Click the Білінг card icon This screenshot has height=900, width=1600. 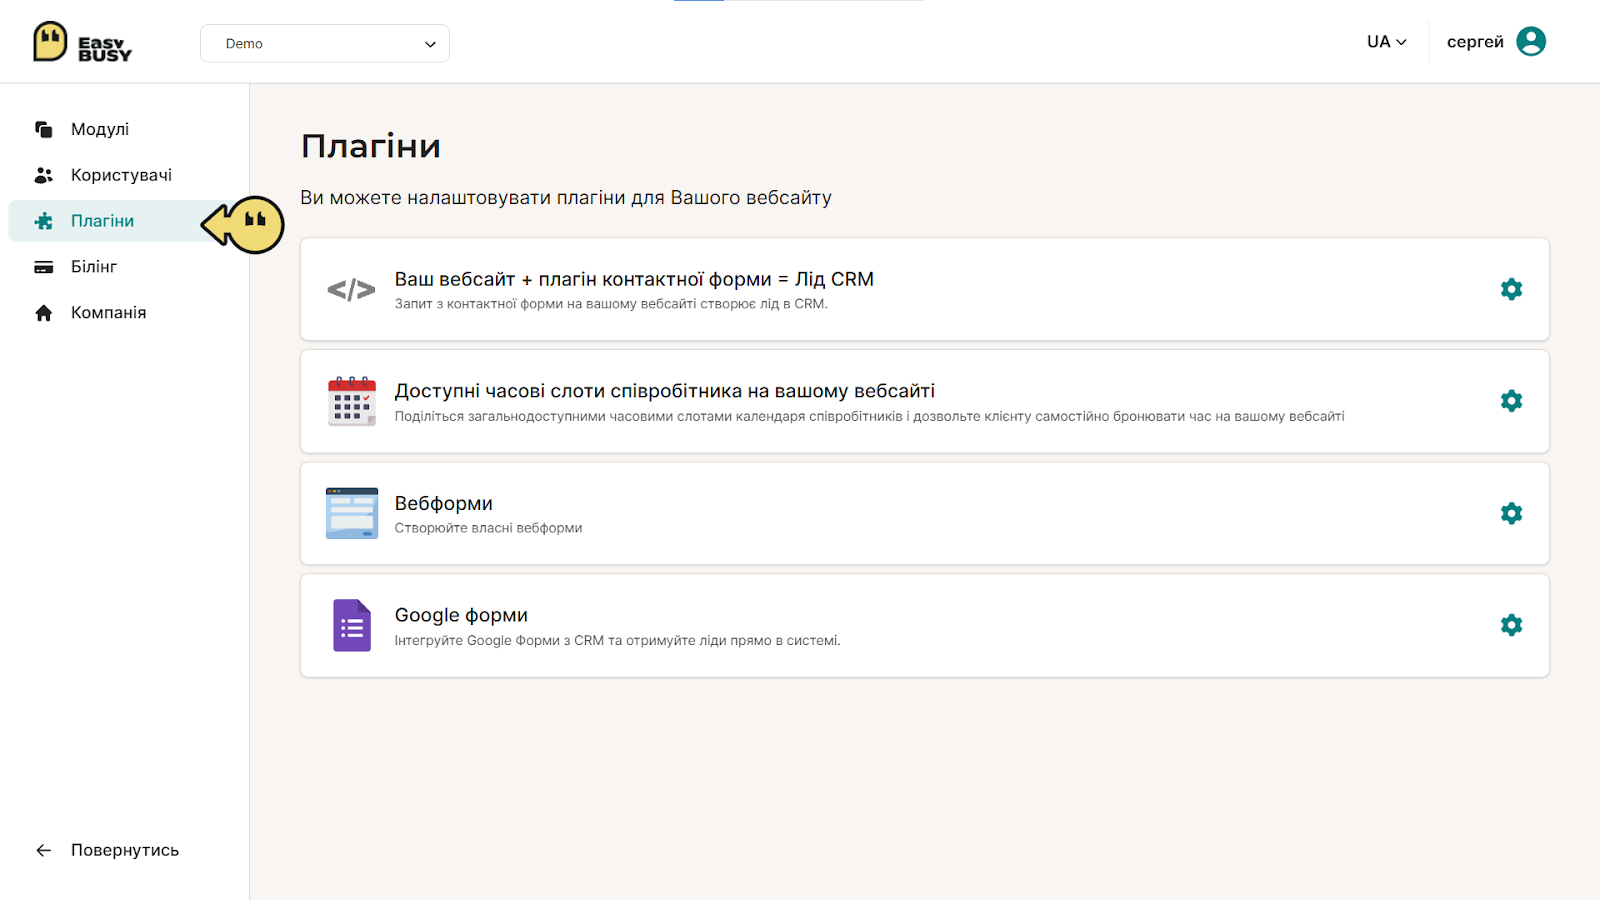click(x=44, y=267)
